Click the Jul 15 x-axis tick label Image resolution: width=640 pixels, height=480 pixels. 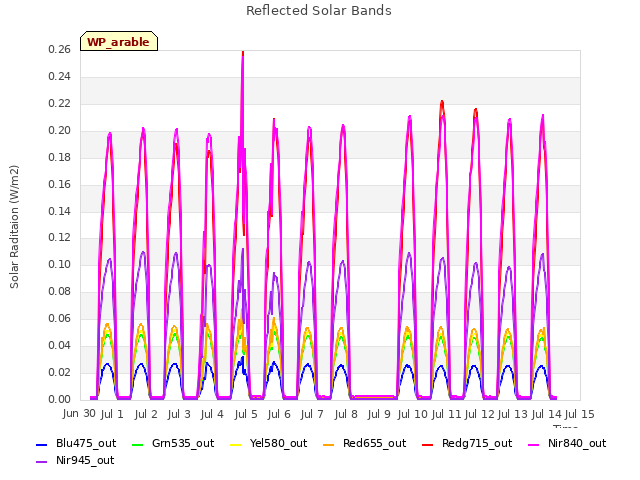tap(580, 414)
